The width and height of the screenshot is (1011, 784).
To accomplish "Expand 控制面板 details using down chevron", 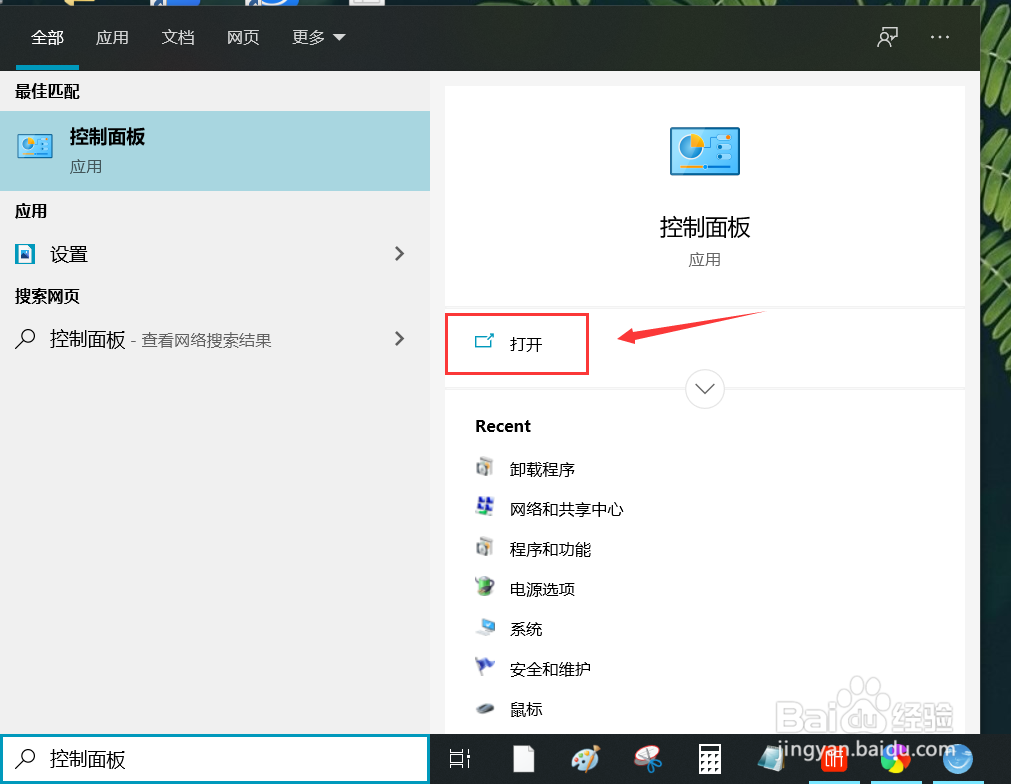I will [x=704, y=389].
